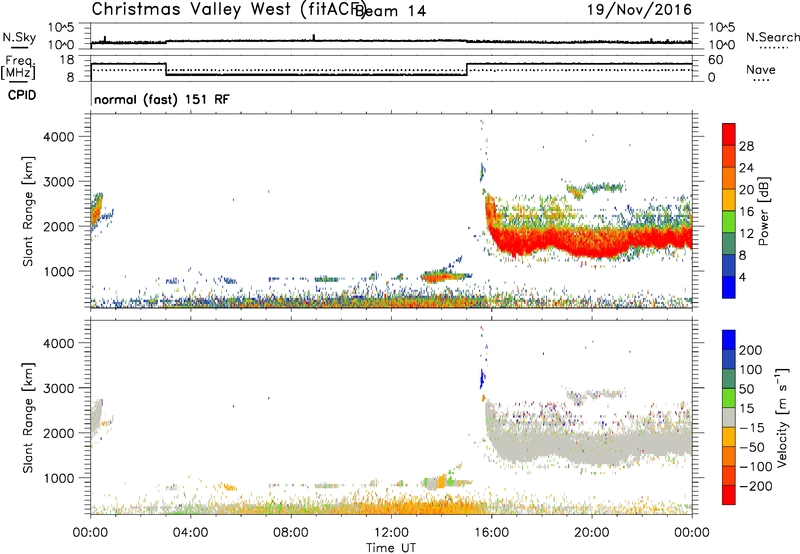Click the '08:00' time axis tick label

click(291, 533)
